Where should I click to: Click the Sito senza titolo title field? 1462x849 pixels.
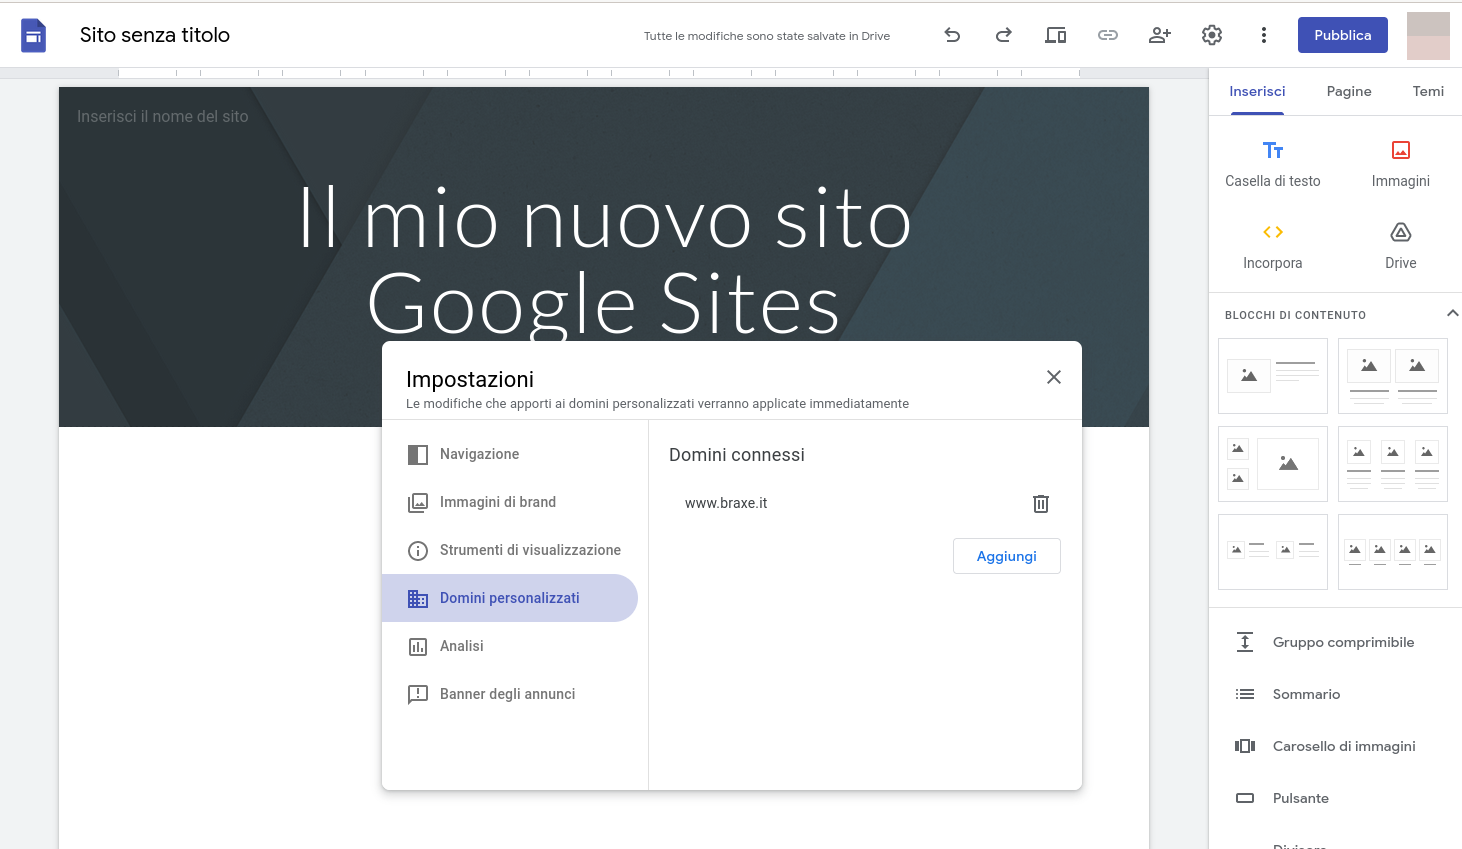[x=155, y=35]
